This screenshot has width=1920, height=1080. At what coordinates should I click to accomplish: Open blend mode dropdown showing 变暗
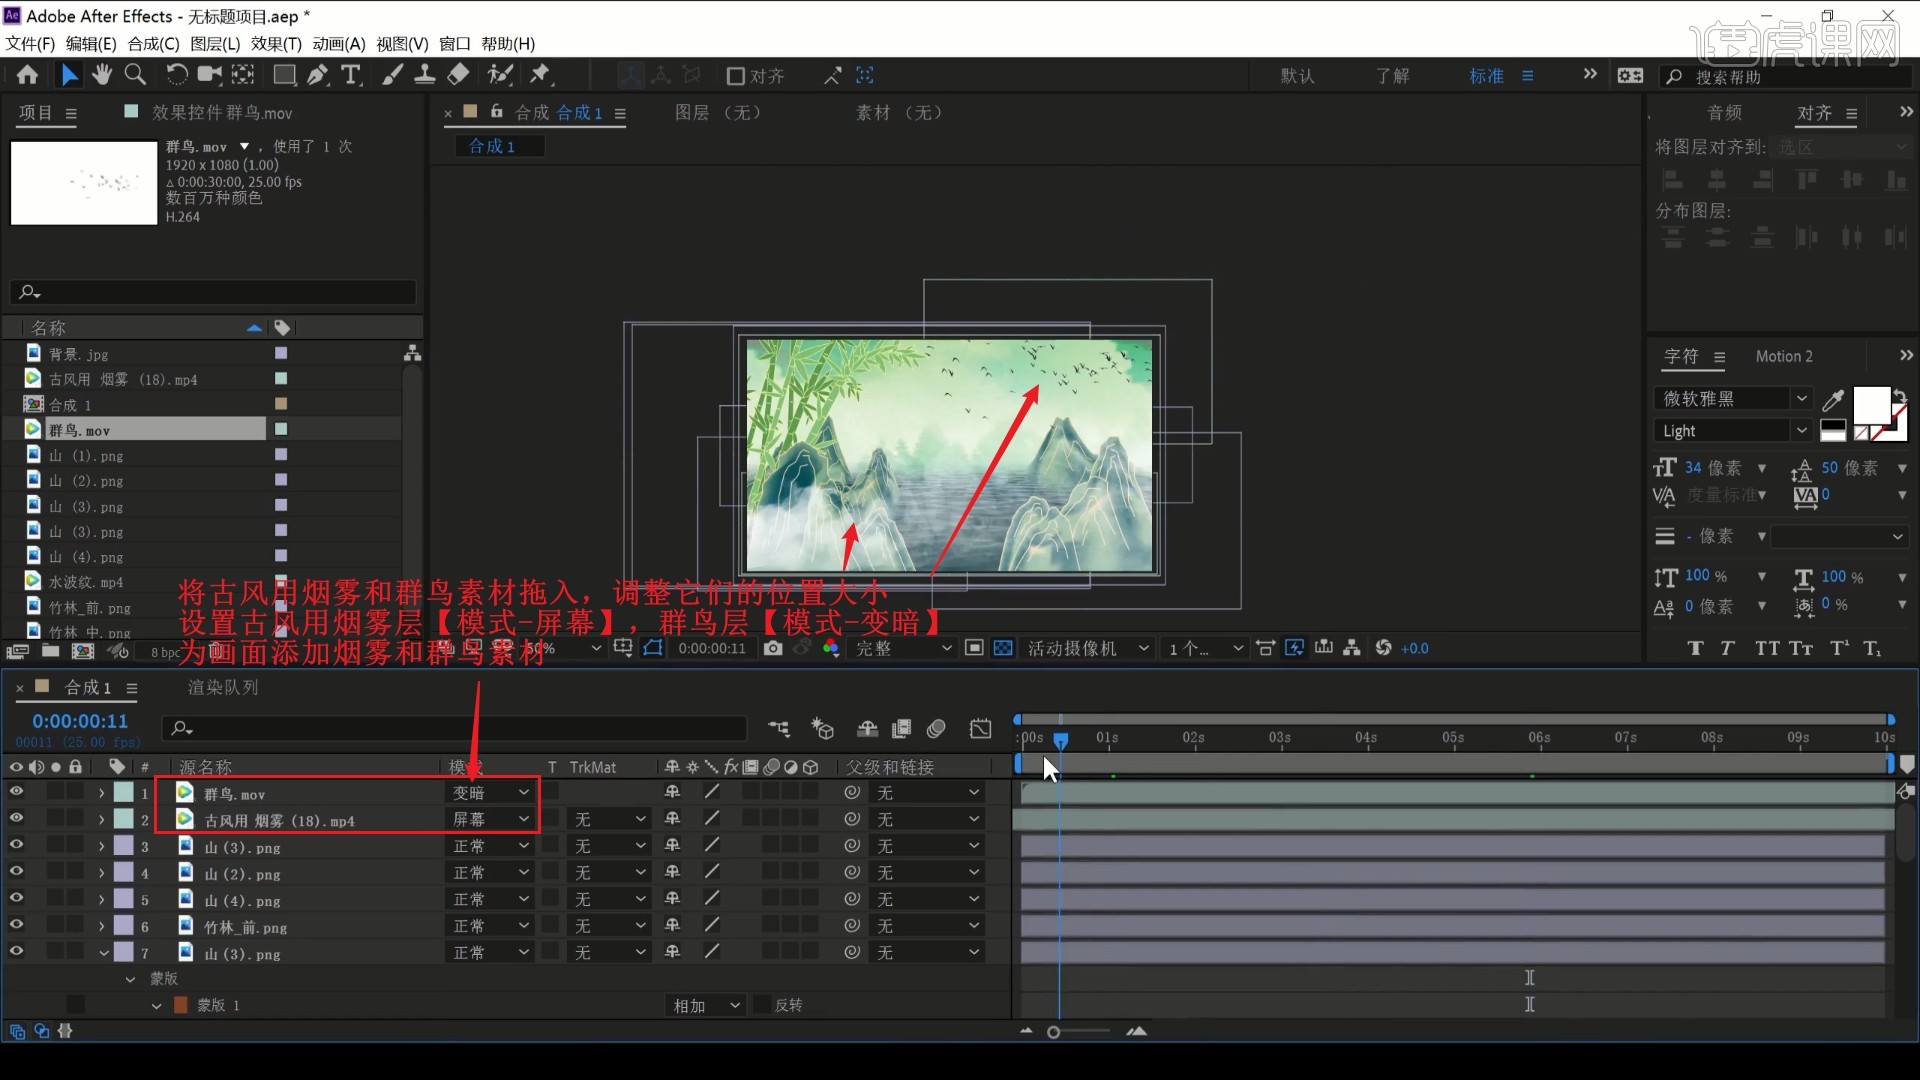click(490, 792)
